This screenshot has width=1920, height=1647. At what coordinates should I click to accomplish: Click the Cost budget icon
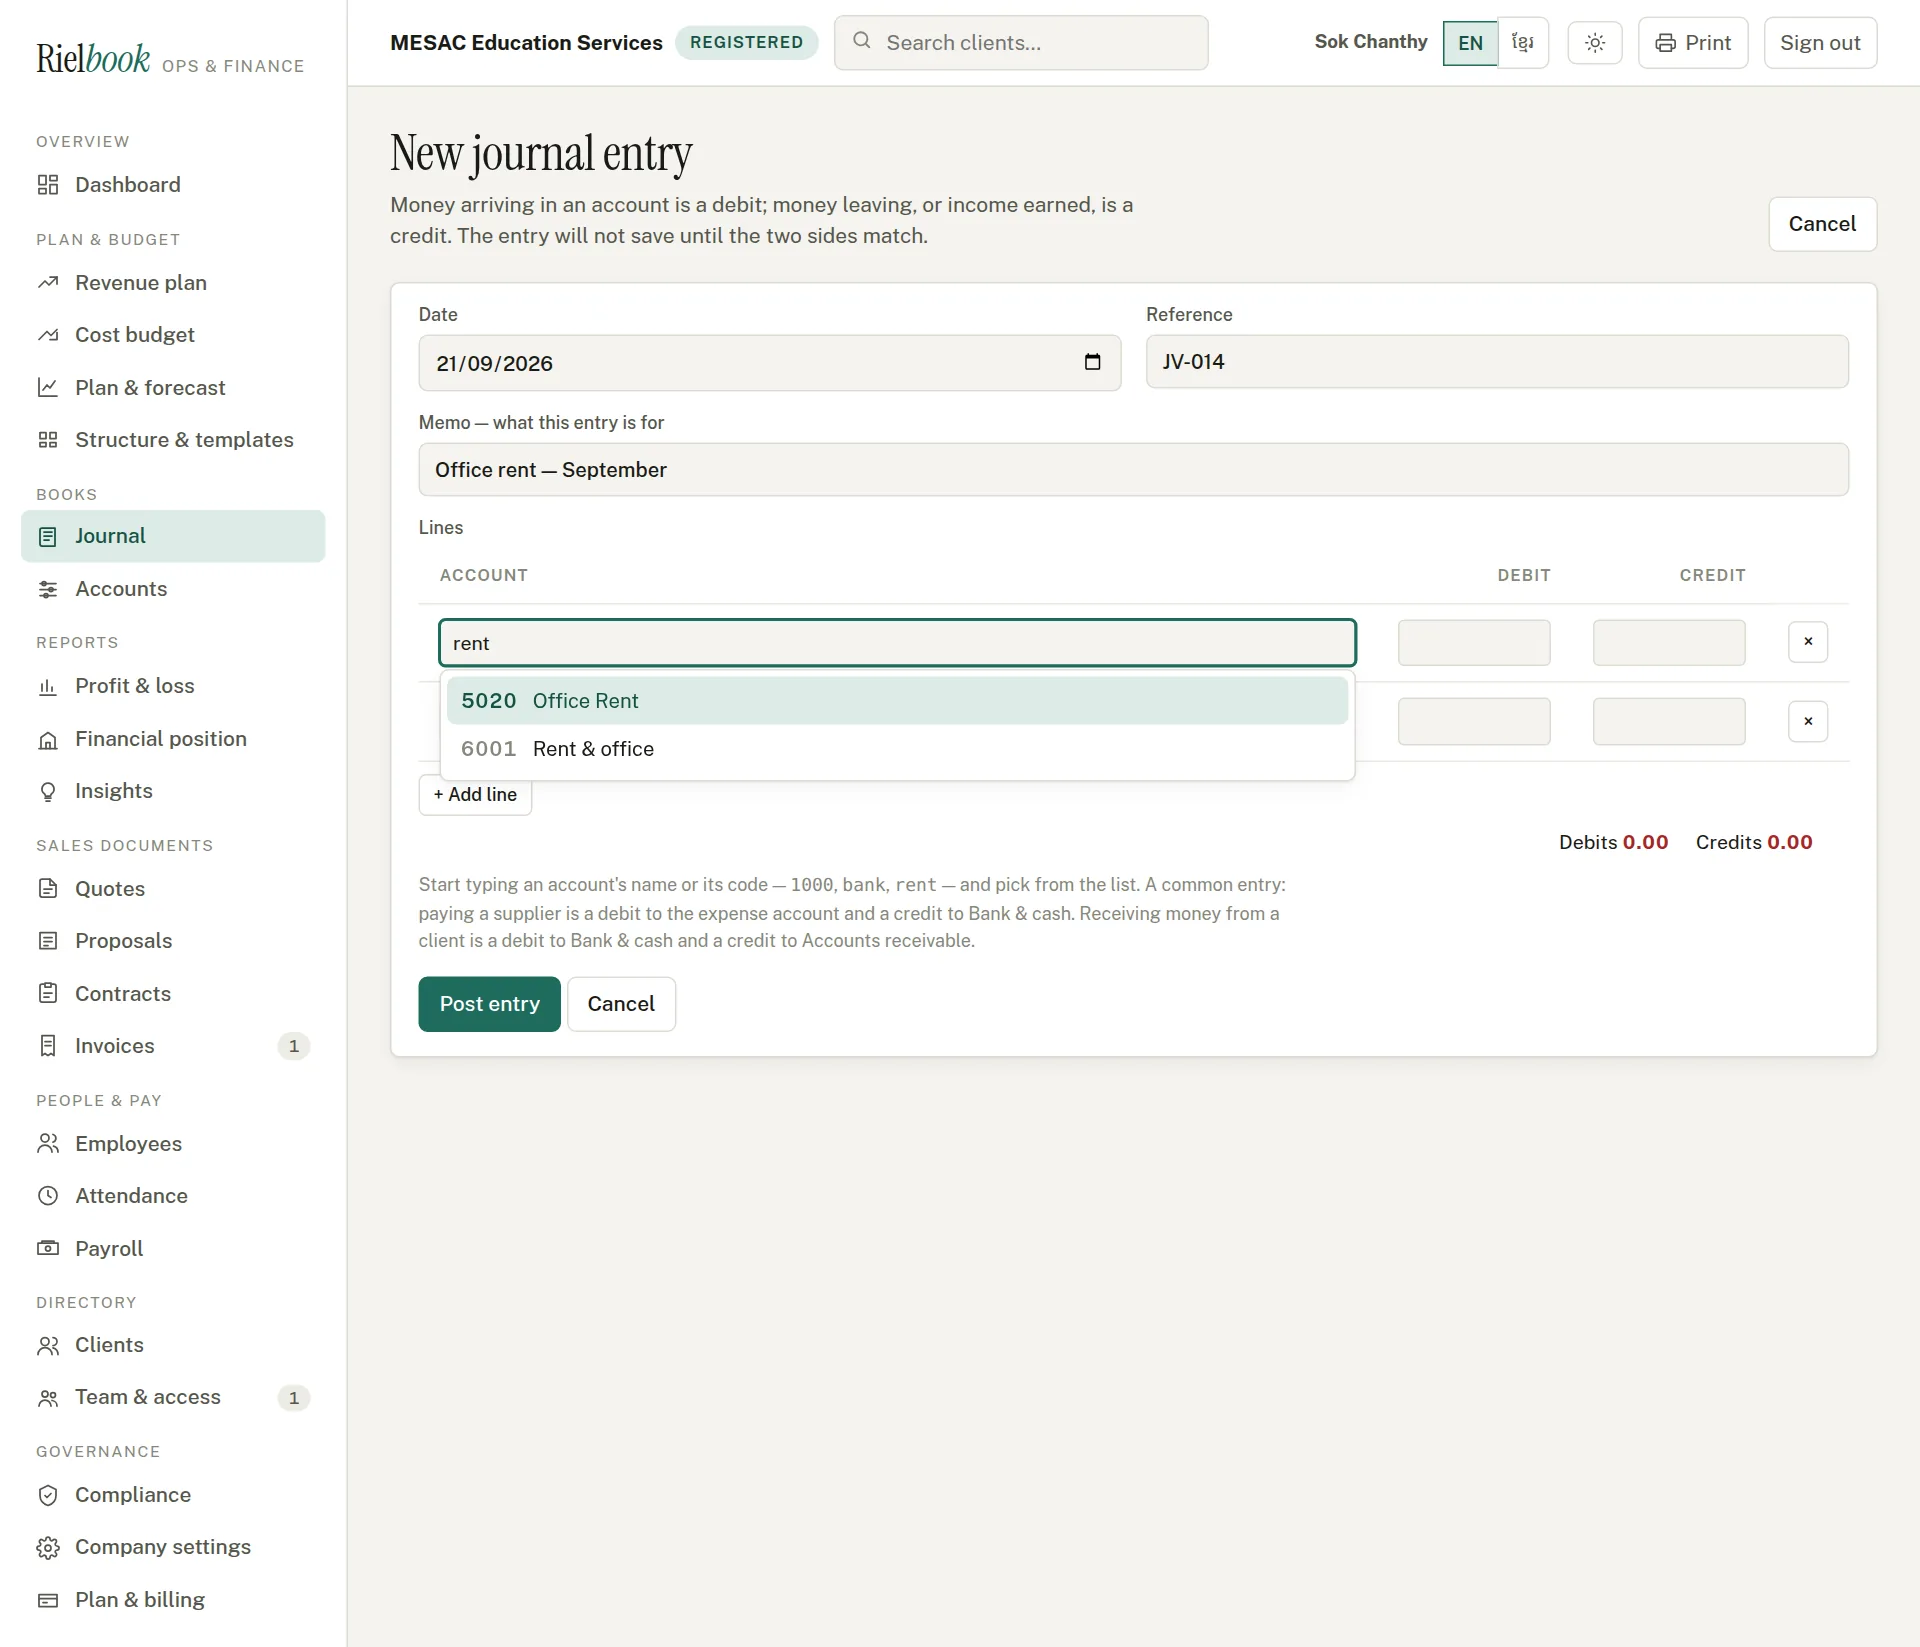click(x=48, y=335)
